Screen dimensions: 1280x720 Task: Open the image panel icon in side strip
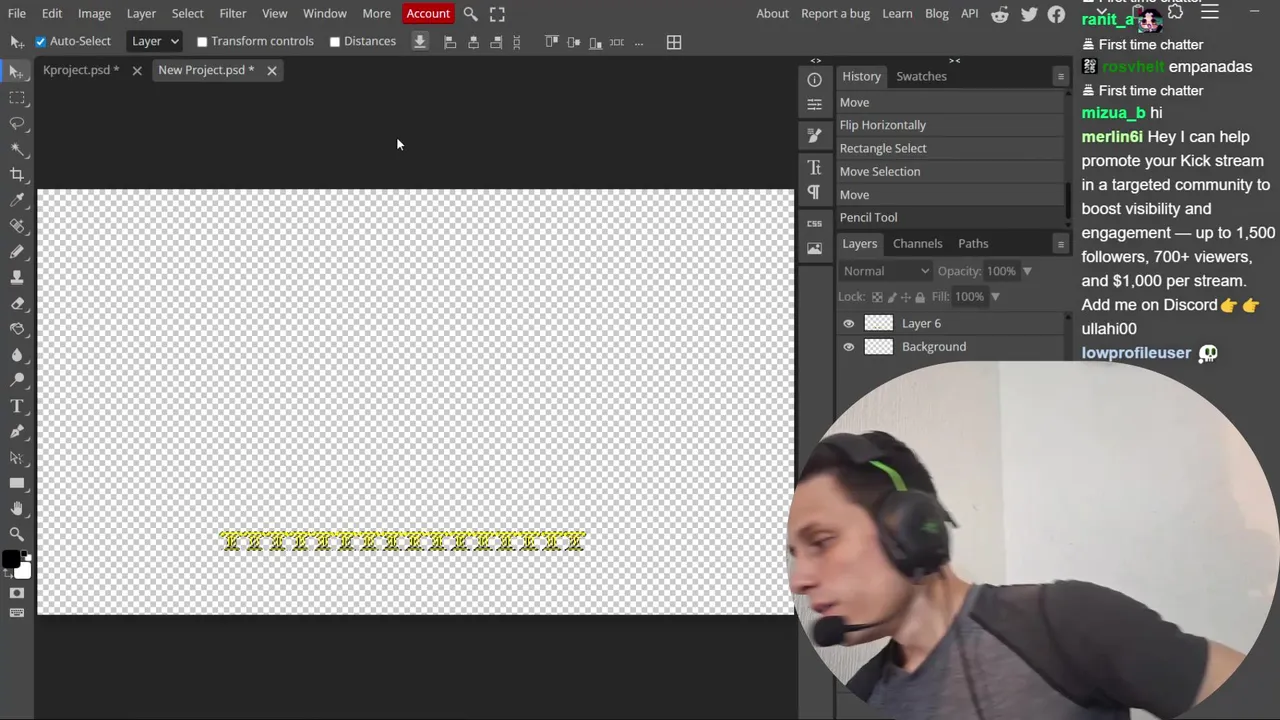pos(815,248)
